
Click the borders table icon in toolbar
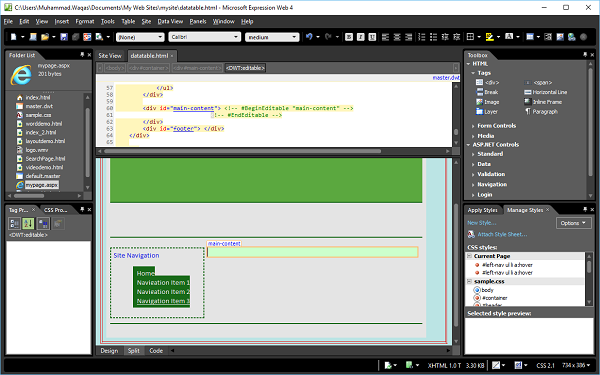470,37
